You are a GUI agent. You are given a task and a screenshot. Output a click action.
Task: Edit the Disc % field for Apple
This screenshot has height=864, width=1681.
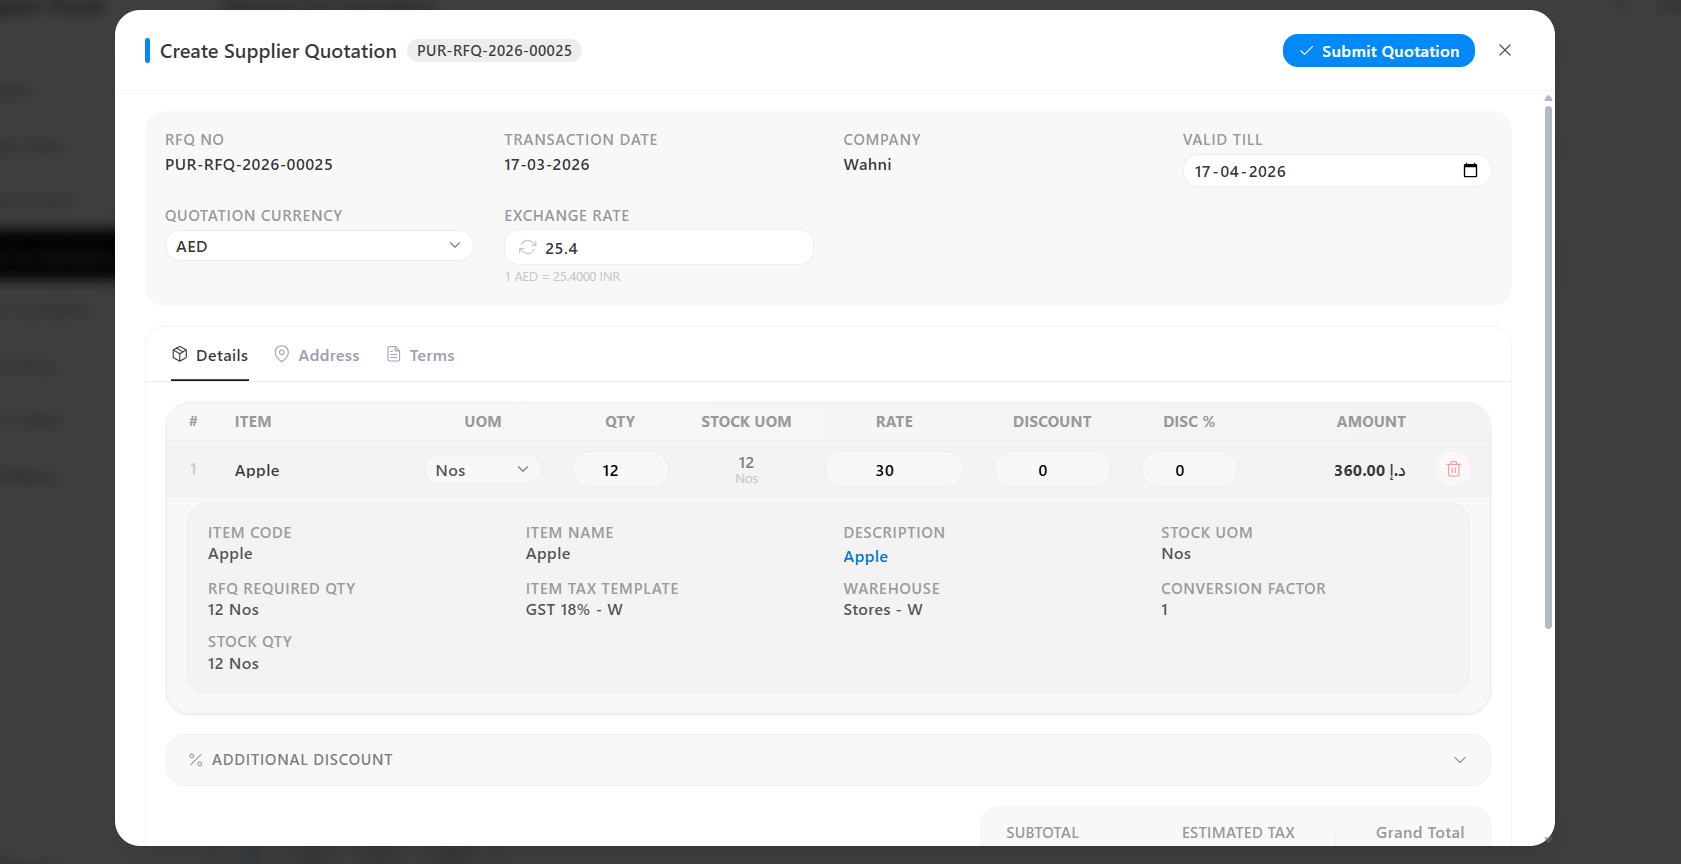[x=1189, y=470]
